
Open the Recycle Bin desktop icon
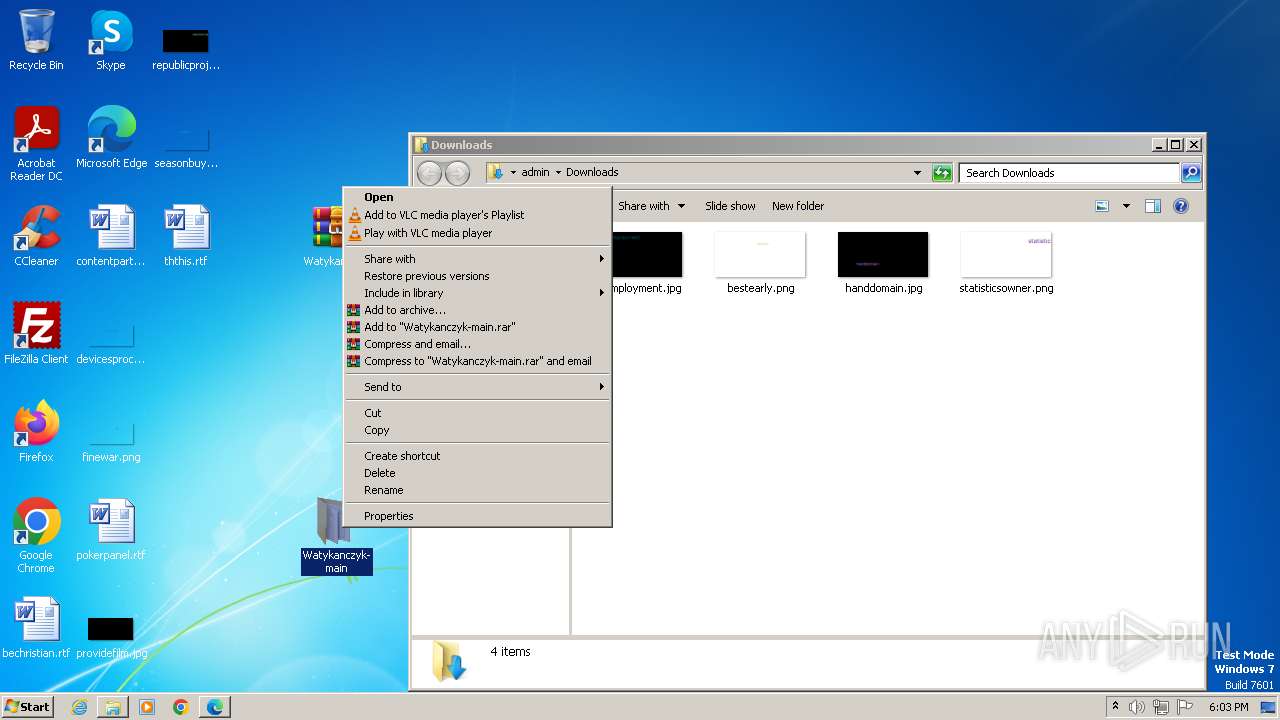36,40
